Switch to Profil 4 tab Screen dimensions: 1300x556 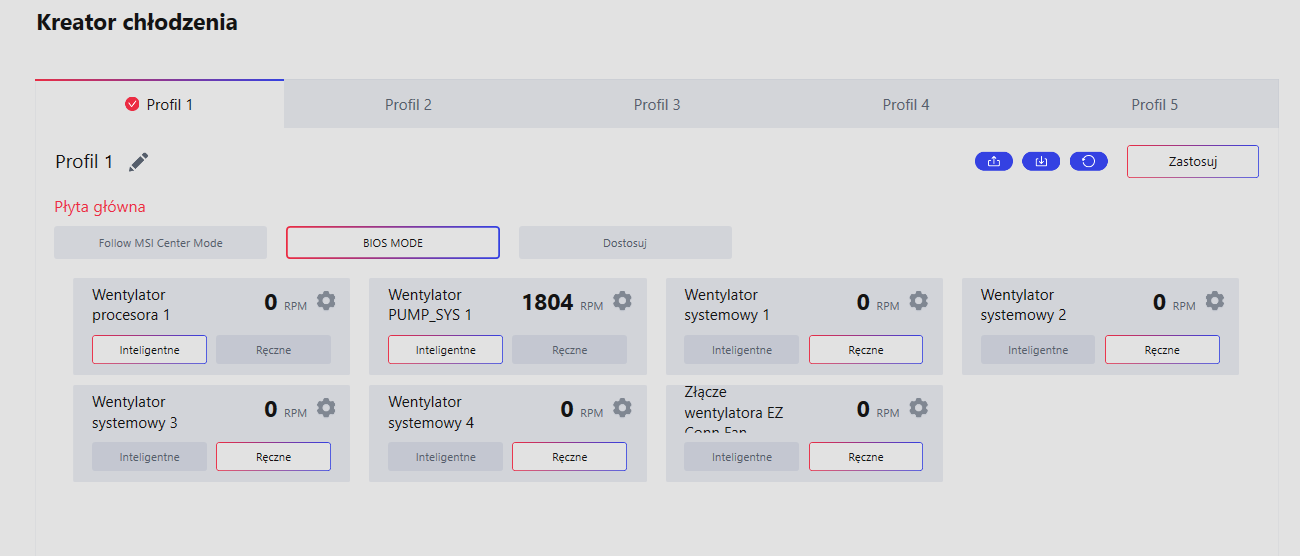click(x=905, y=105)
